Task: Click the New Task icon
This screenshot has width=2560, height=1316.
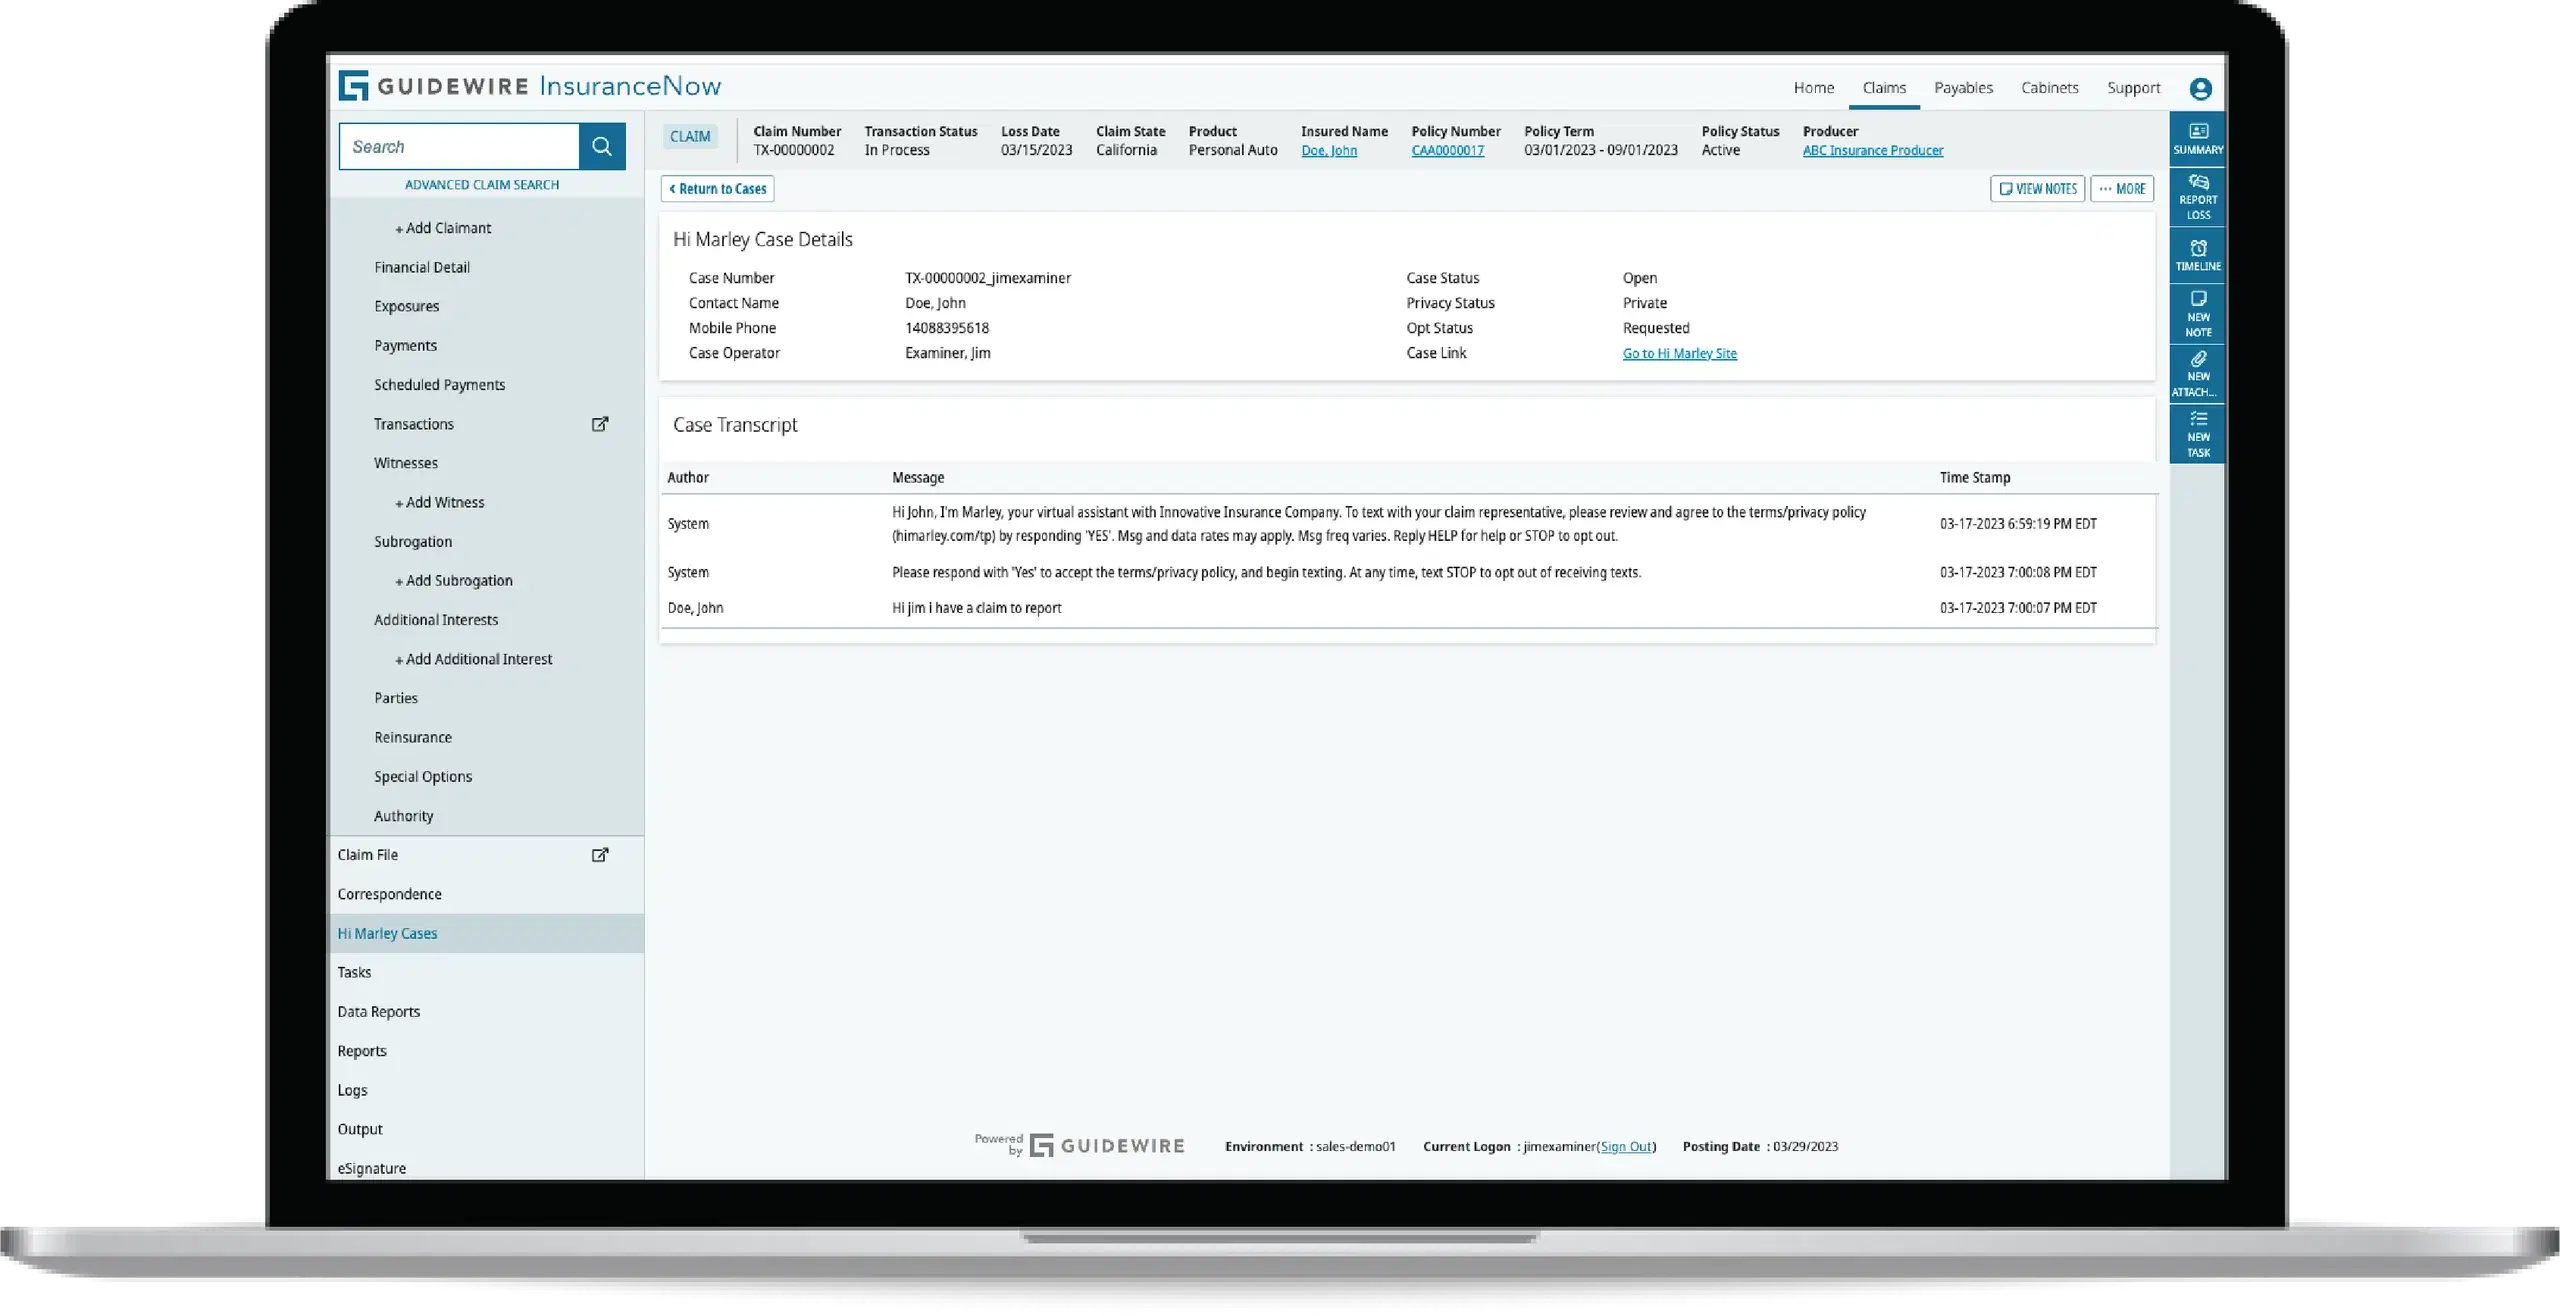Action: tap(2198, 433)
